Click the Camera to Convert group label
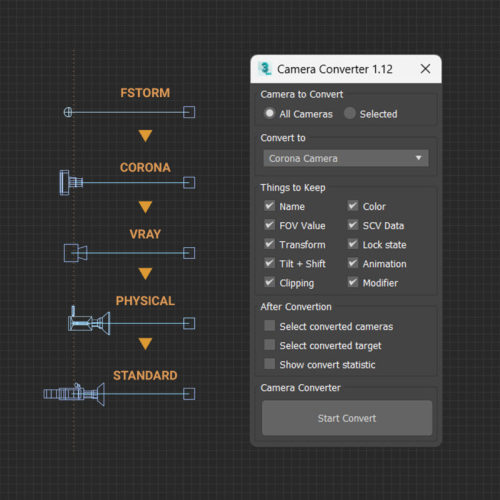 pyautogui.click(x=302, y=94)
